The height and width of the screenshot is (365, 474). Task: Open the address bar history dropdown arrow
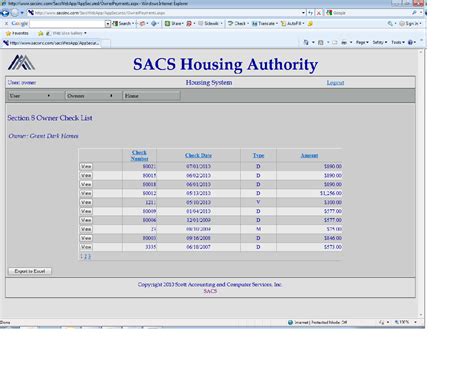(303, 13)
